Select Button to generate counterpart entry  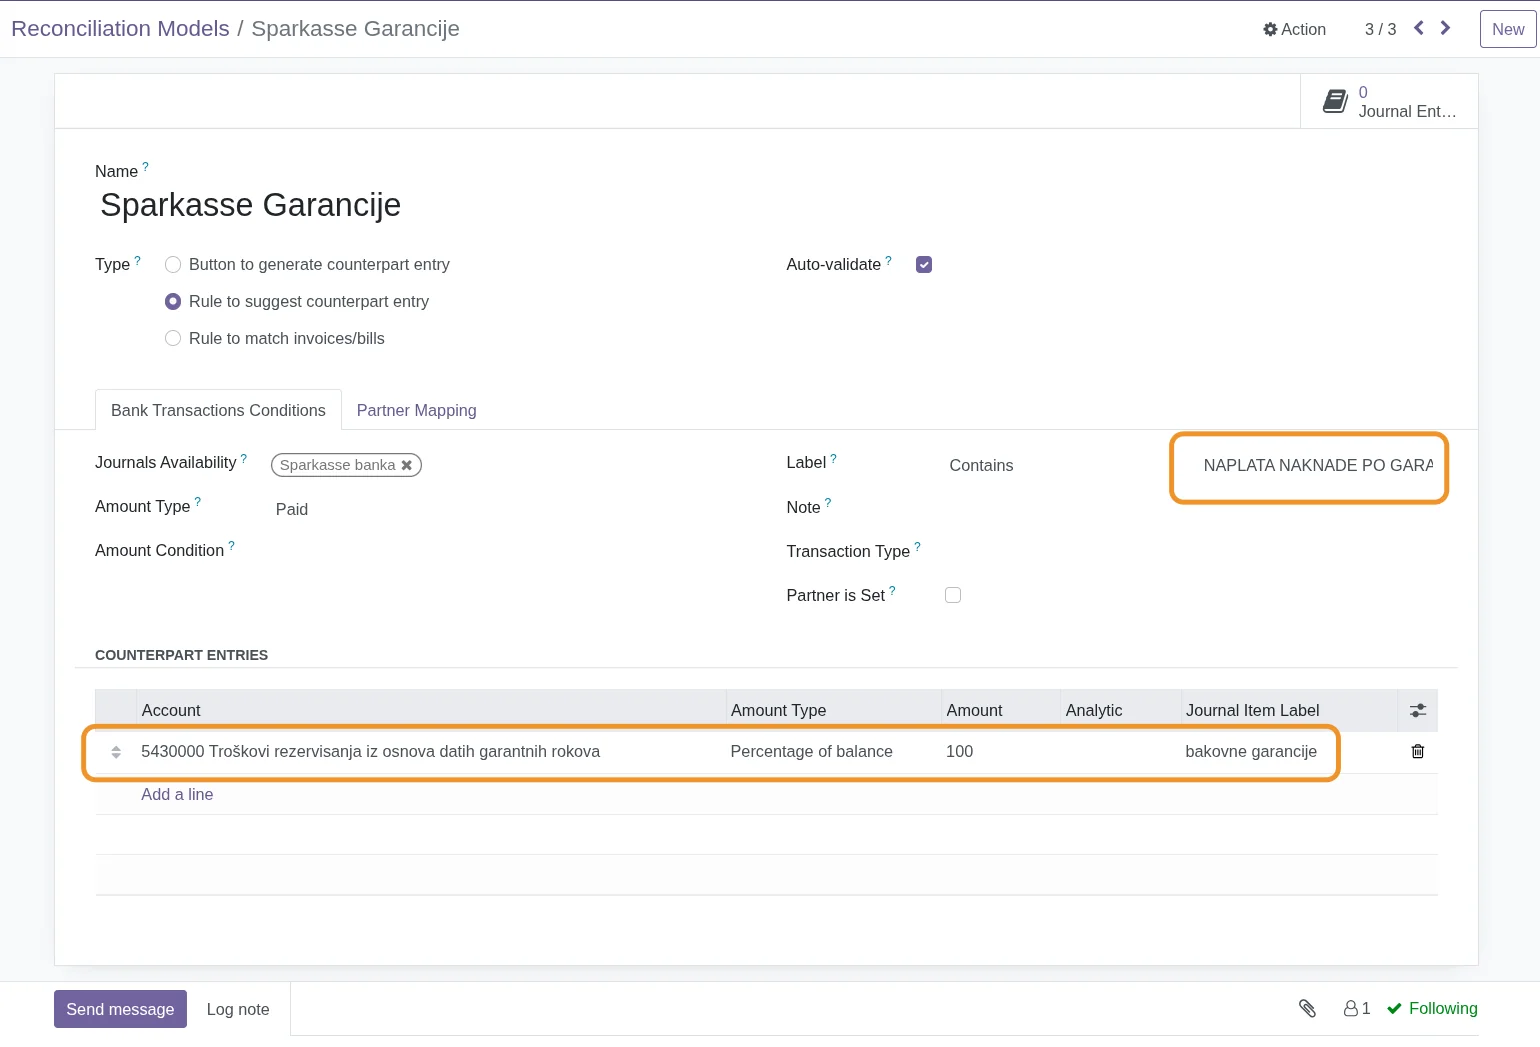[x=173, y=265]
